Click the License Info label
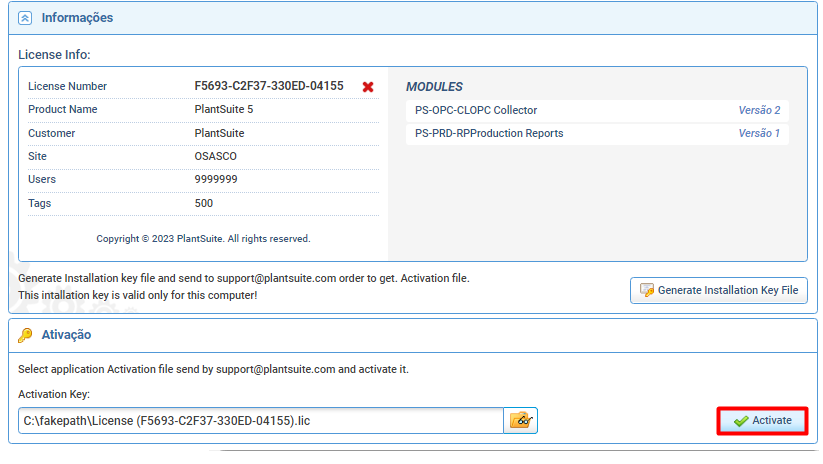 point(54,55)
